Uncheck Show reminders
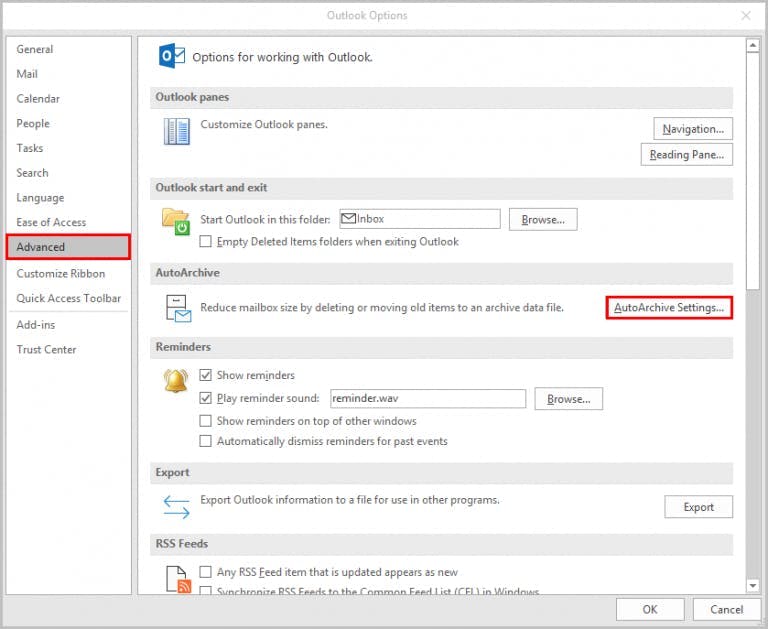The image size is (768, 629). [206, 375]
